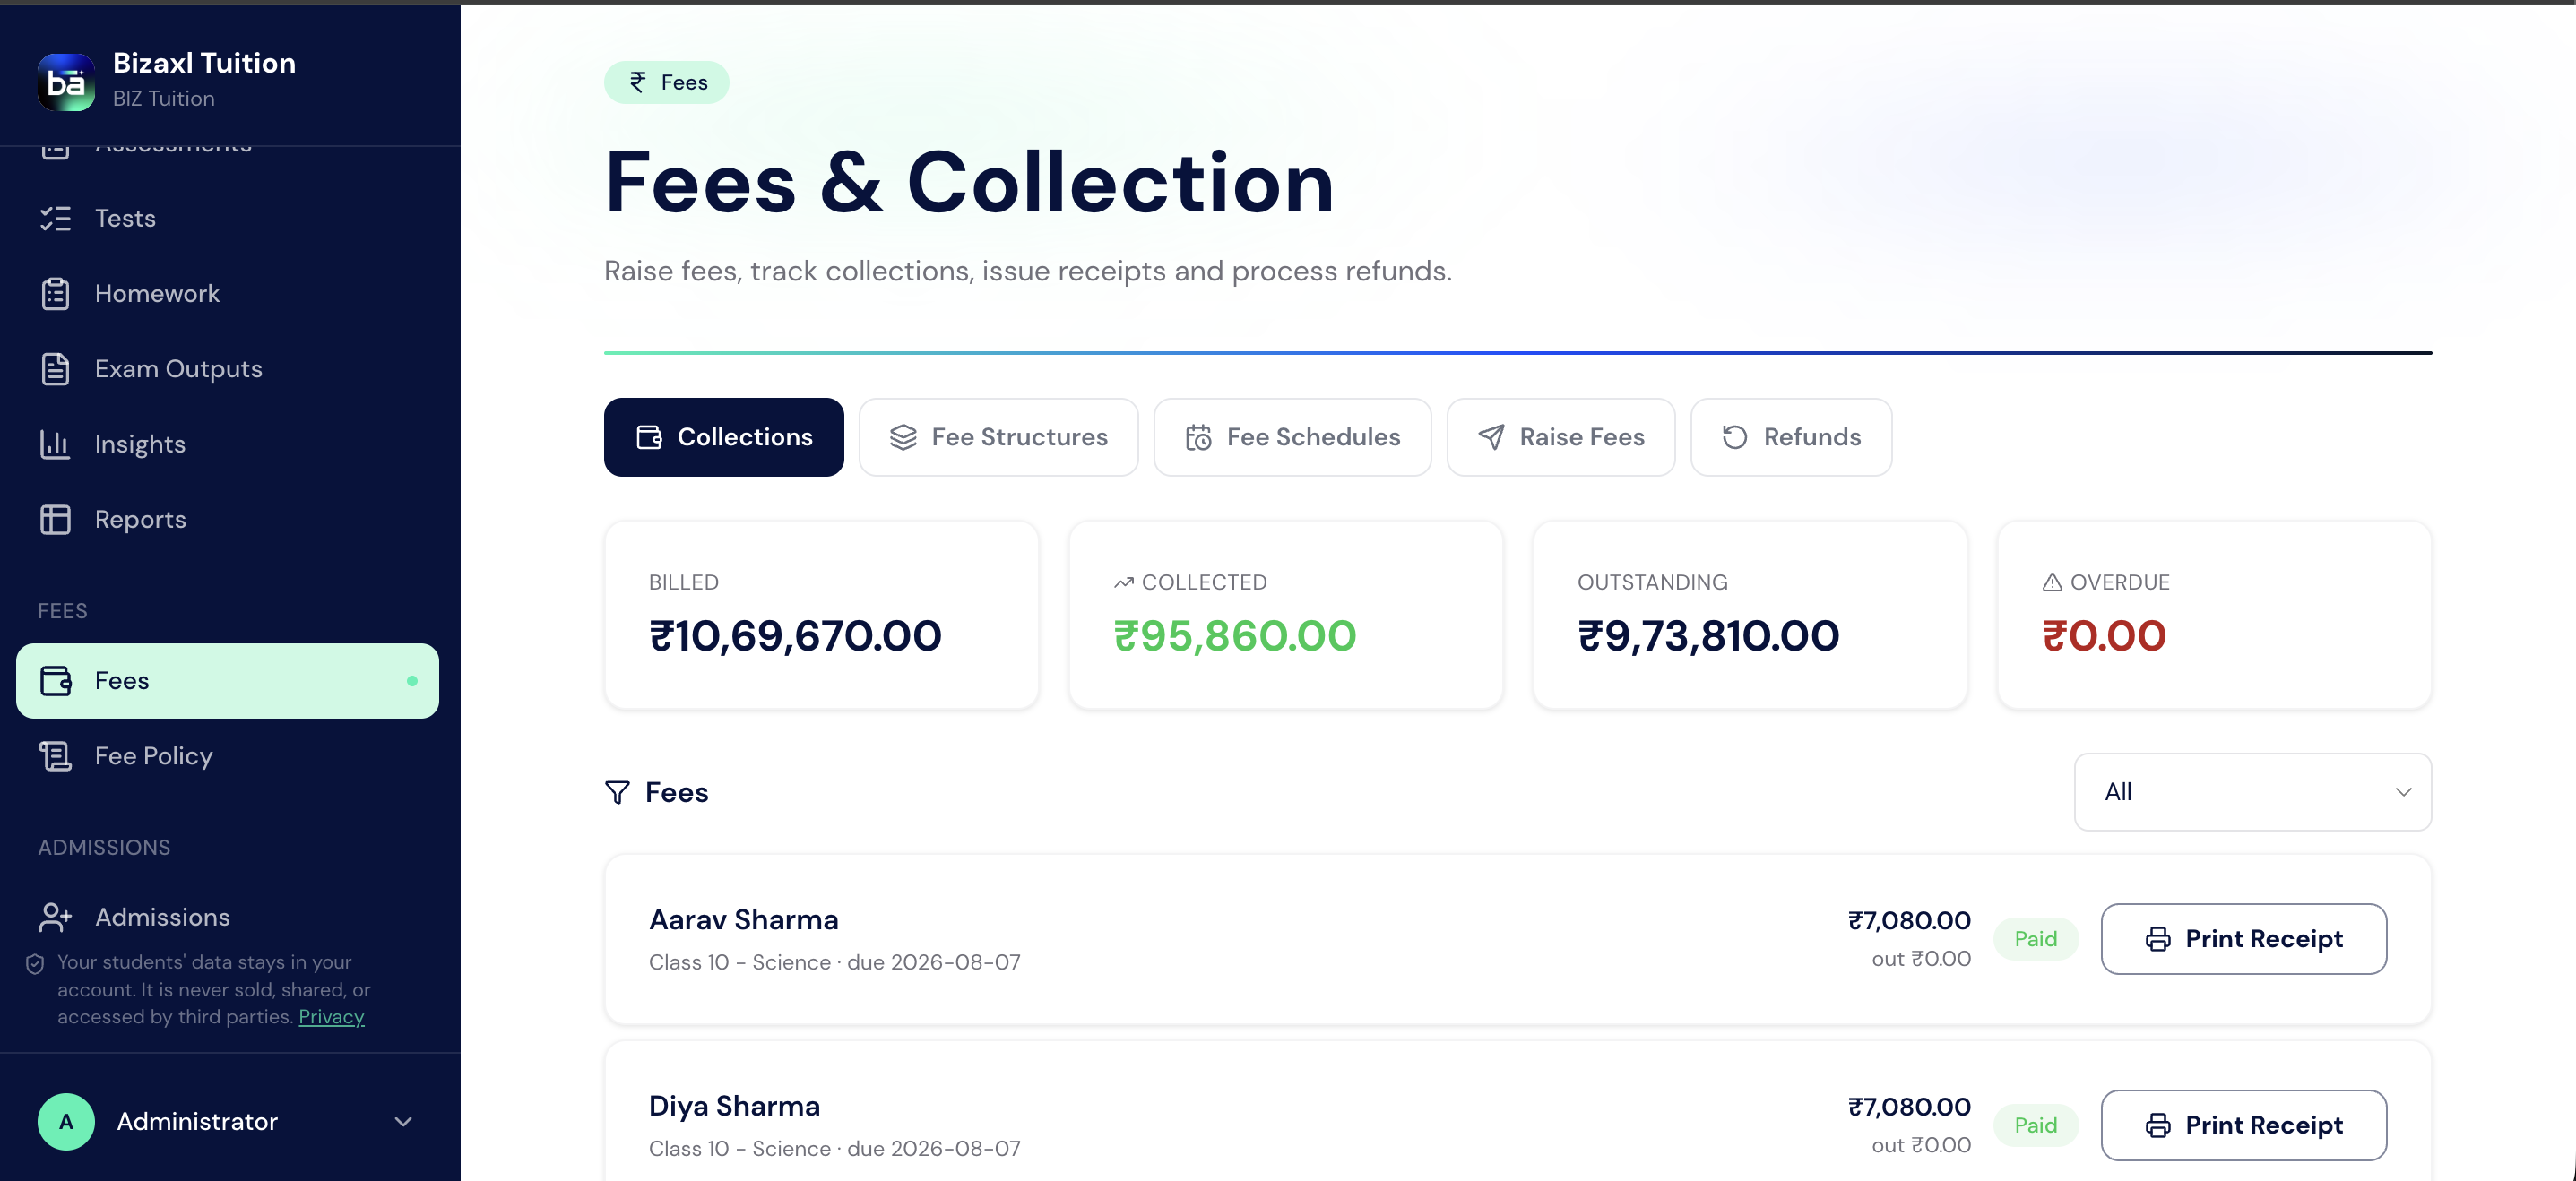Open the Fee Schedules tab
The image size is (2576, 1181).
click(1292, 437)
